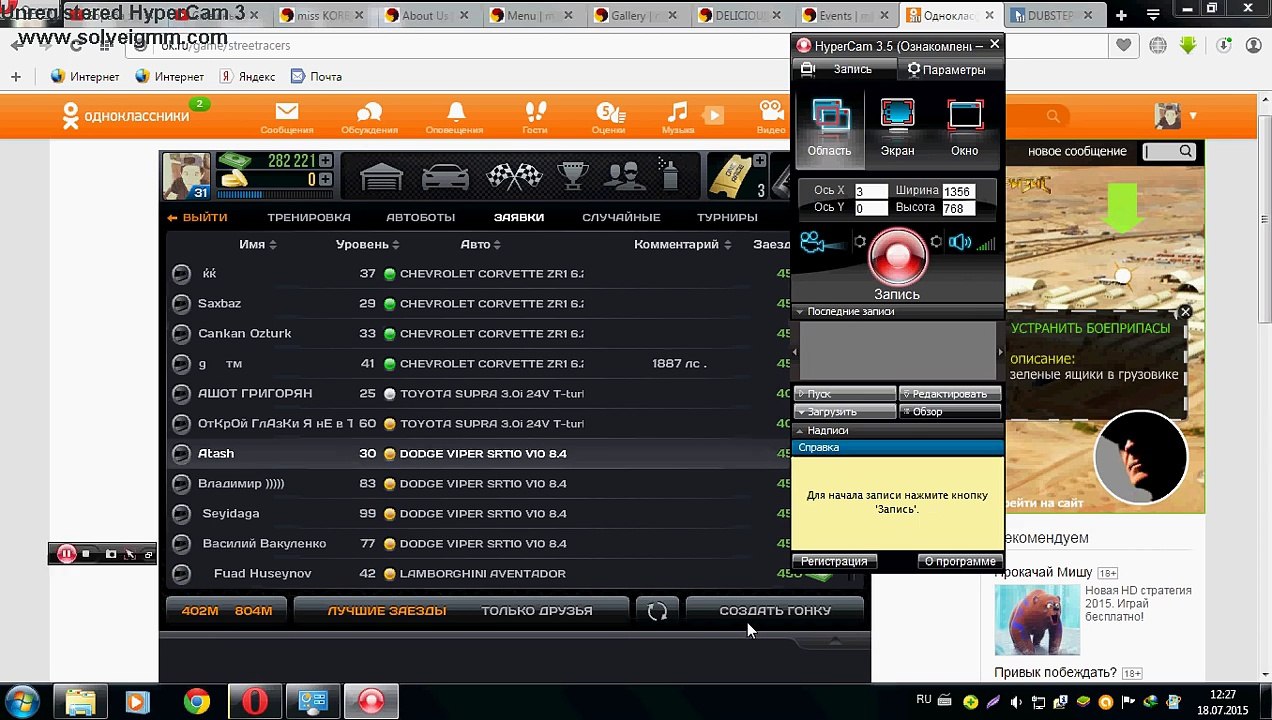Click the СОЗДАТЬ ГОНКУ button
1272x720 pixels.
pos(775,610)
